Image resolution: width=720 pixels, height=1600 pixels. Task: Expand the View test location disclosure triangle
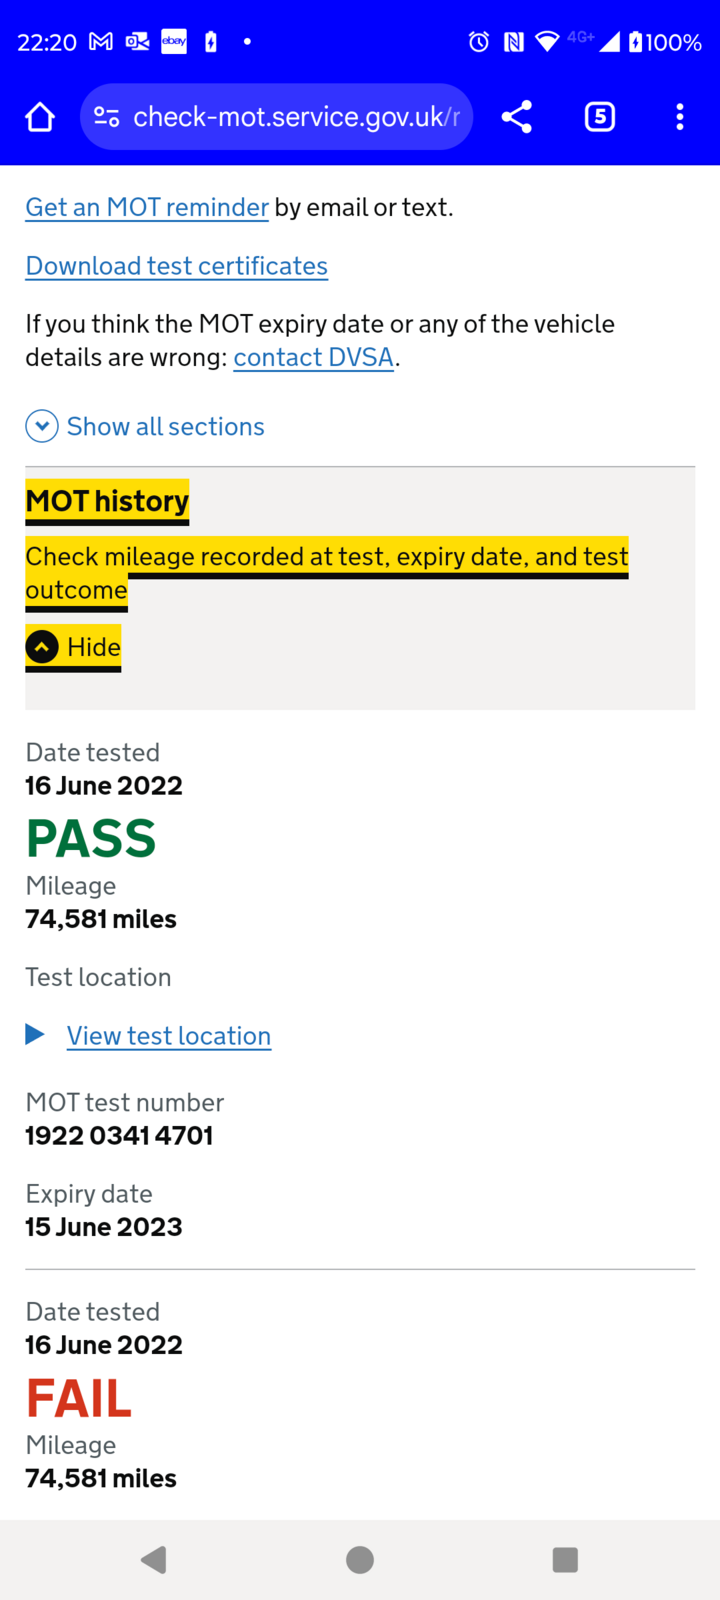point(35,1035)
